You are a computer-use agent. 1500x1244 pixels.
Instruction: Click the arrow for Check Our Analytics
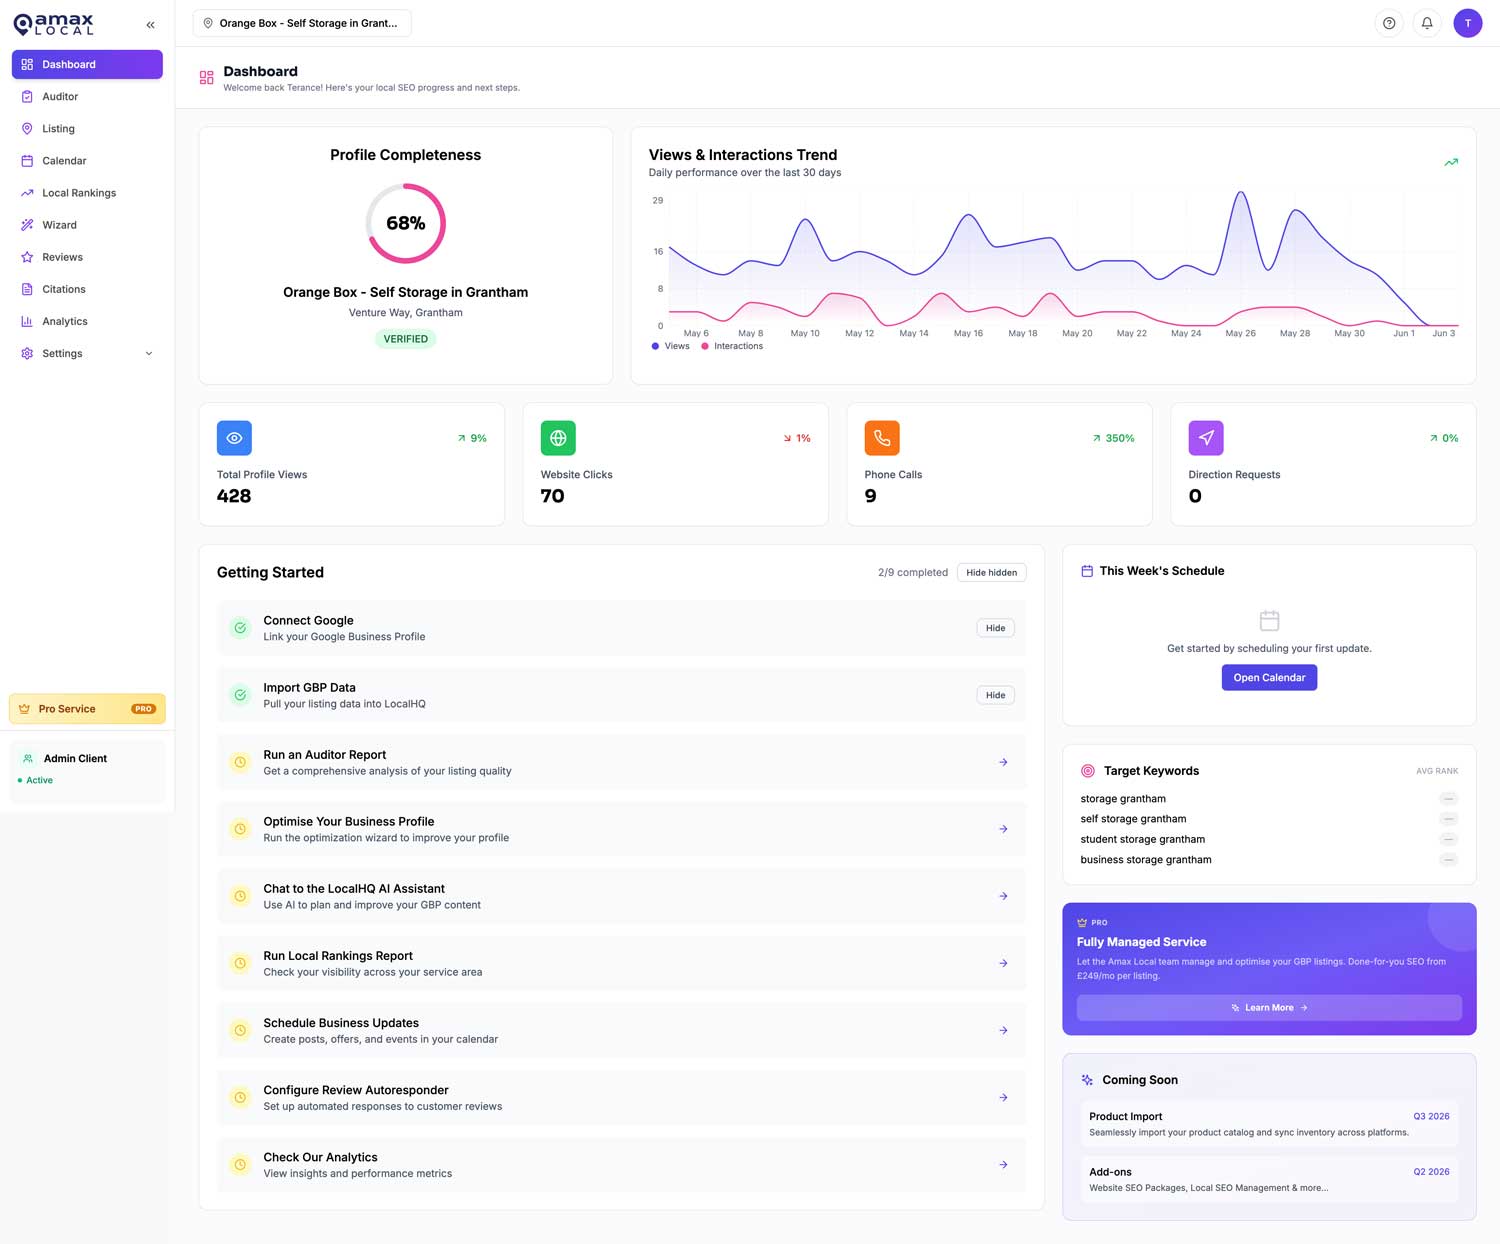pos(1003,1164)
